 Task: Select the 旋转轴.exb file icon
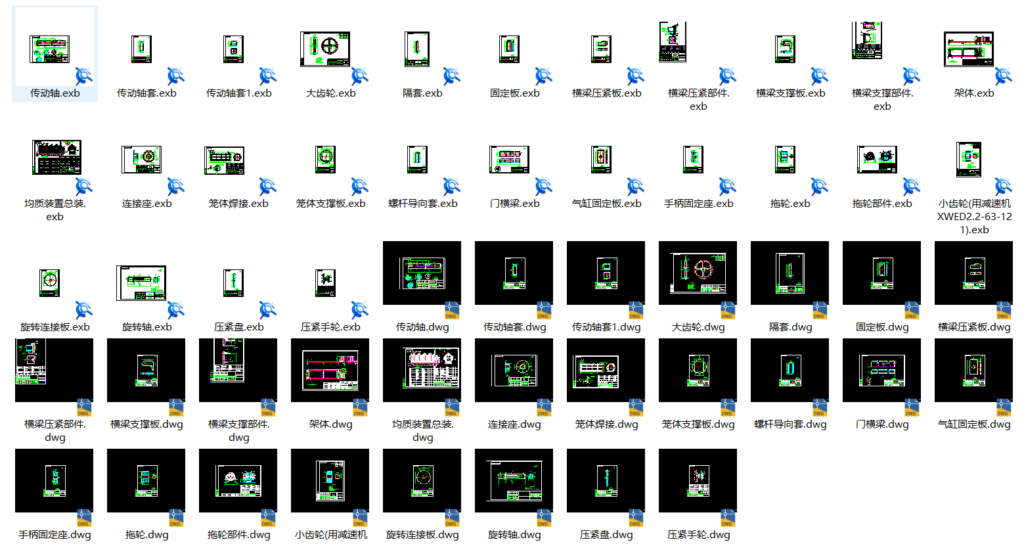(x=141, y=283)
